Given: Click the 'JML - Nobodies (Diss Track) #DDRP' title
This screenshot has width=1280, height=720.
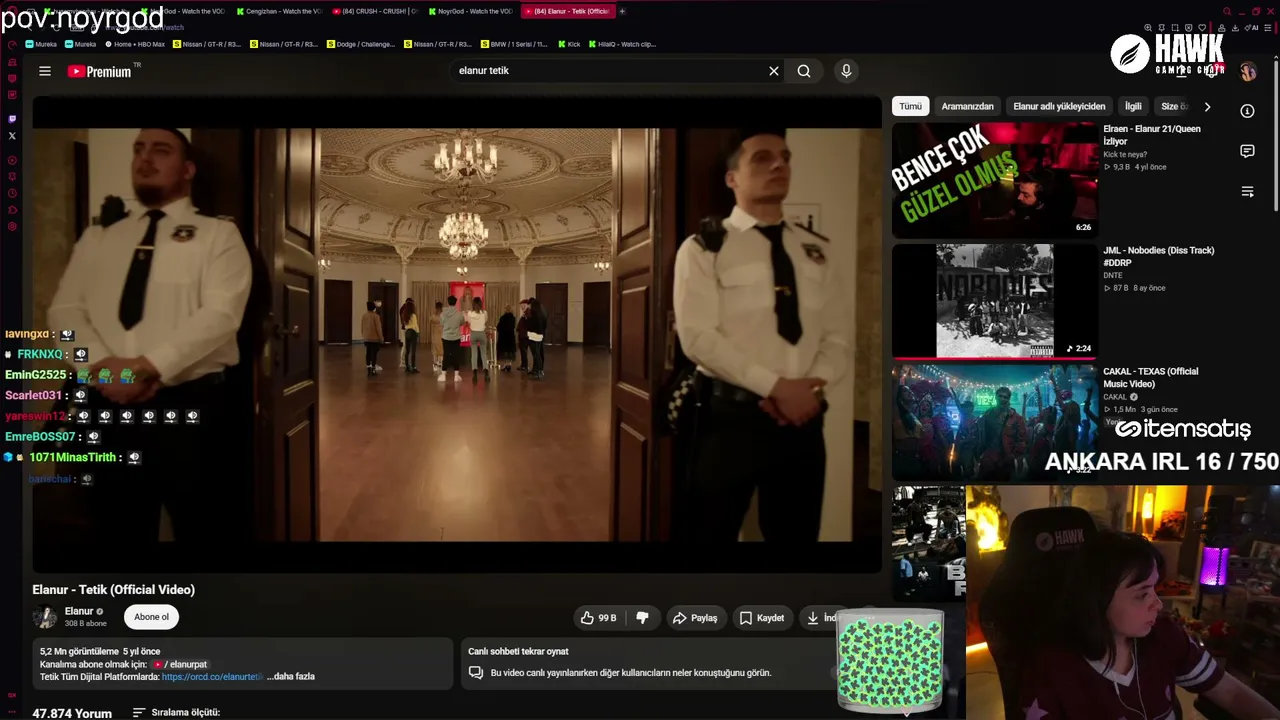Looking at the screenshot, I should pos(1159,256).
